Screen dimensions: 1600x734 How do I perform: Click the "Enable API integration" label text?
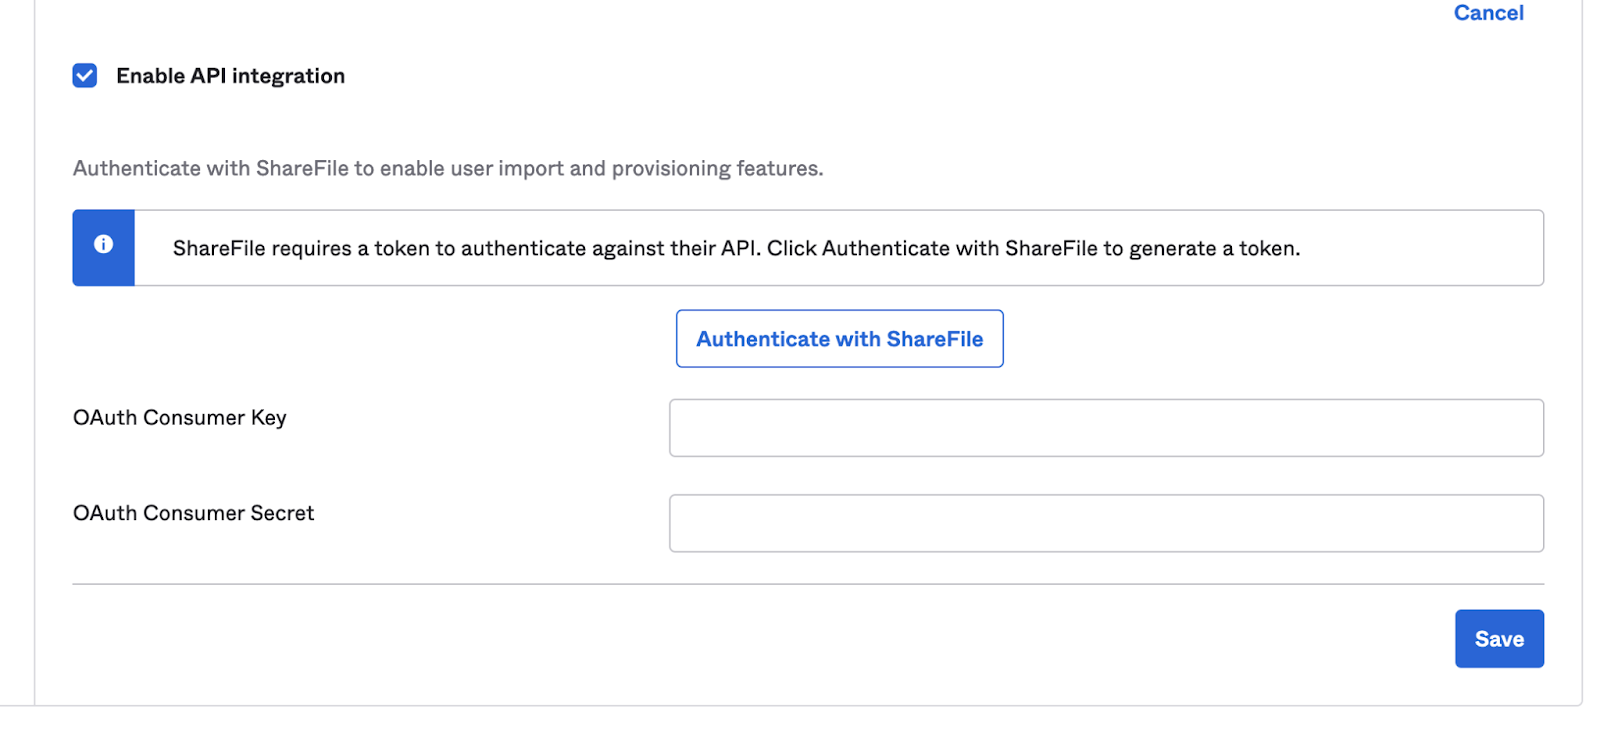point(230,76)
